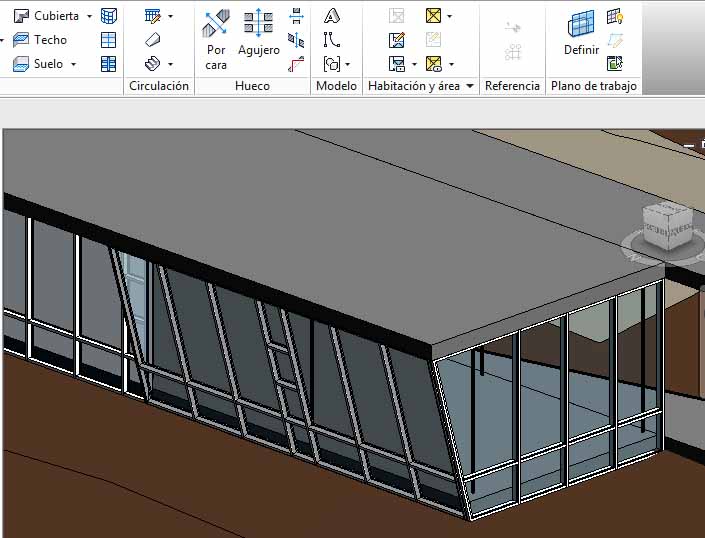This screenshot has width=705, height=538.
Task: Click the model line tool
Action: (332, 40)
